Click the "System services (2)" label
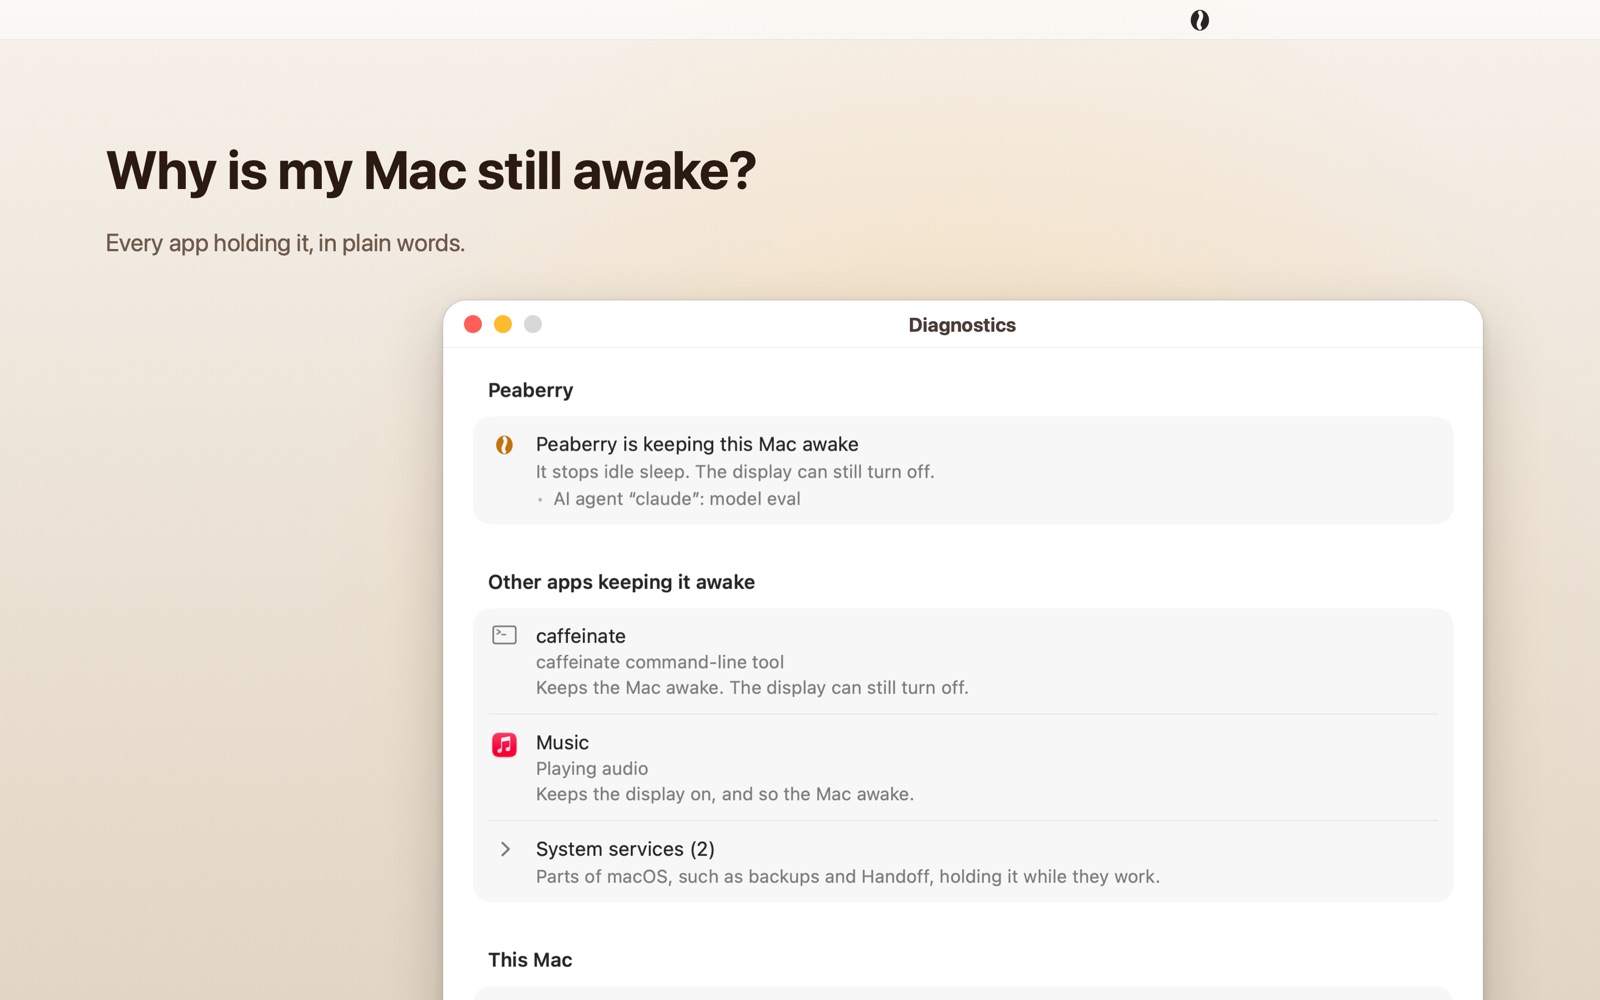1600x1000 pixels. click(625, 849)
